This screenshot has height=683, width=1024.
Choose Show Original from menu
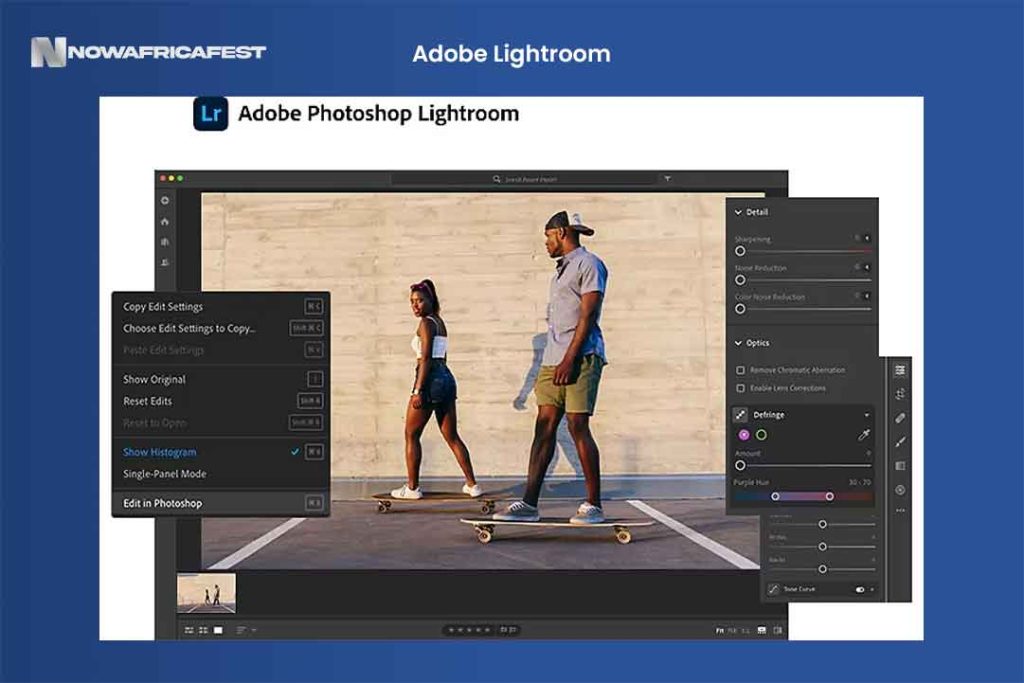220,379
